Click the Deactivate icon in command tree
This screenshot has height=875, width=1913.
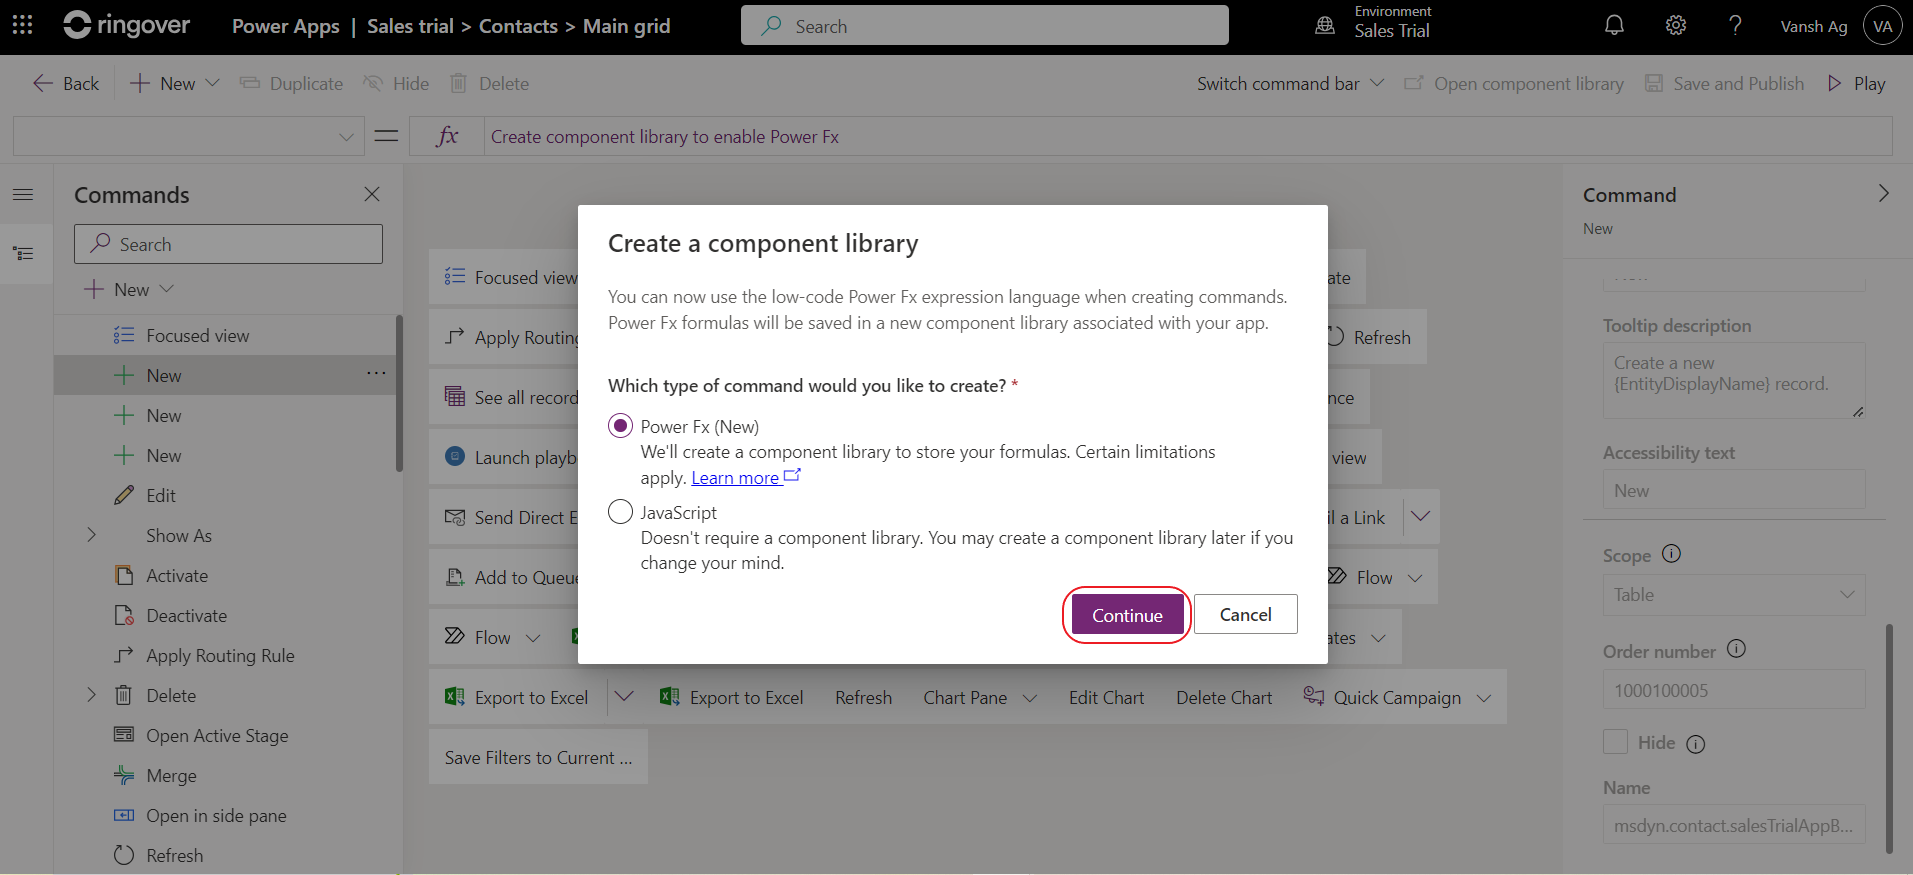[124, 615]
